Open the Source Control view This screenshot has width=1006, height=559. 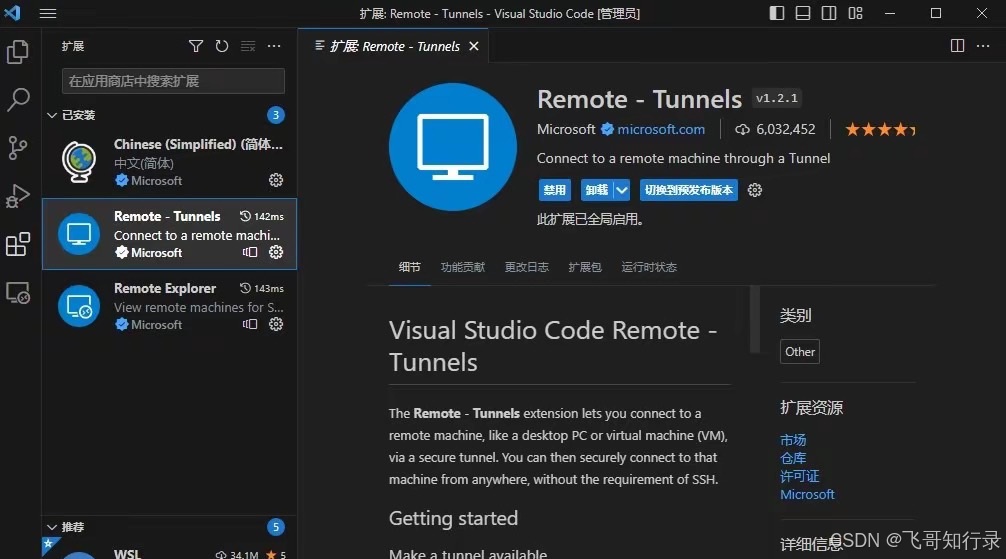18,148
